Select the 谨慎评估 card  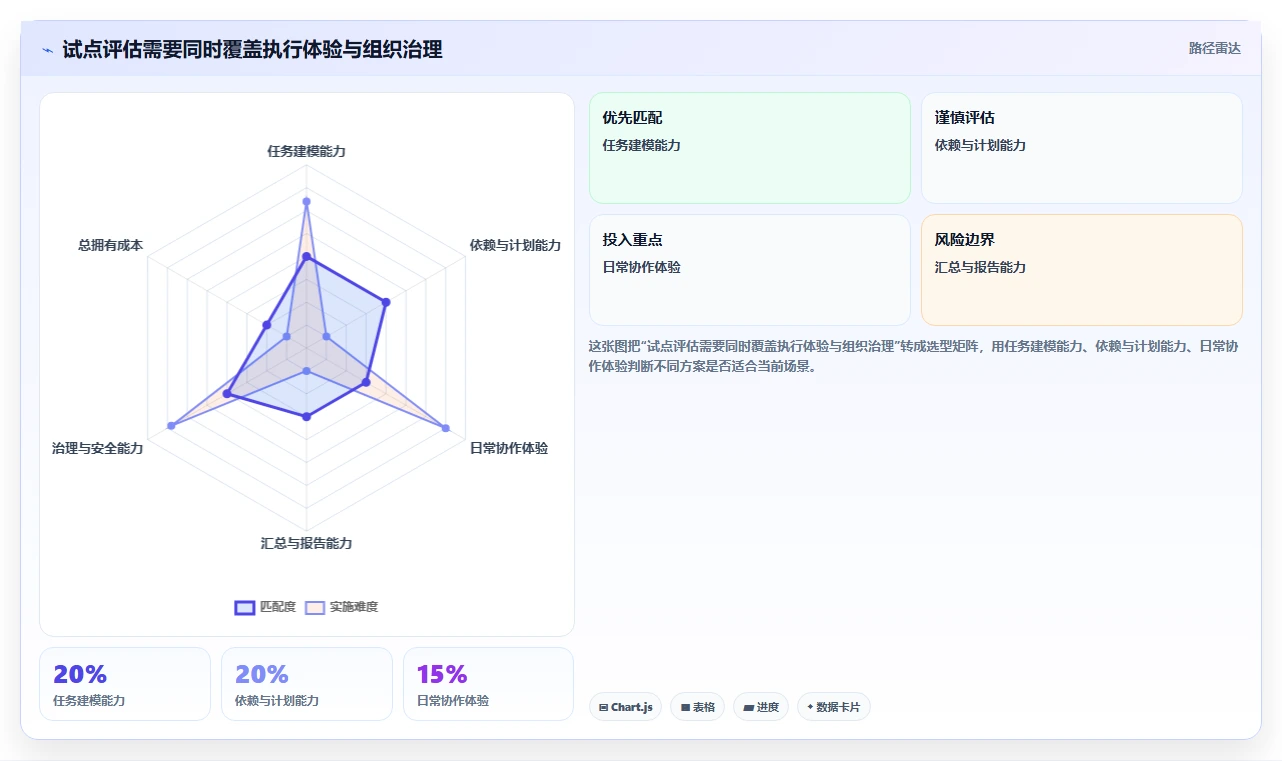coord(1082,148)
